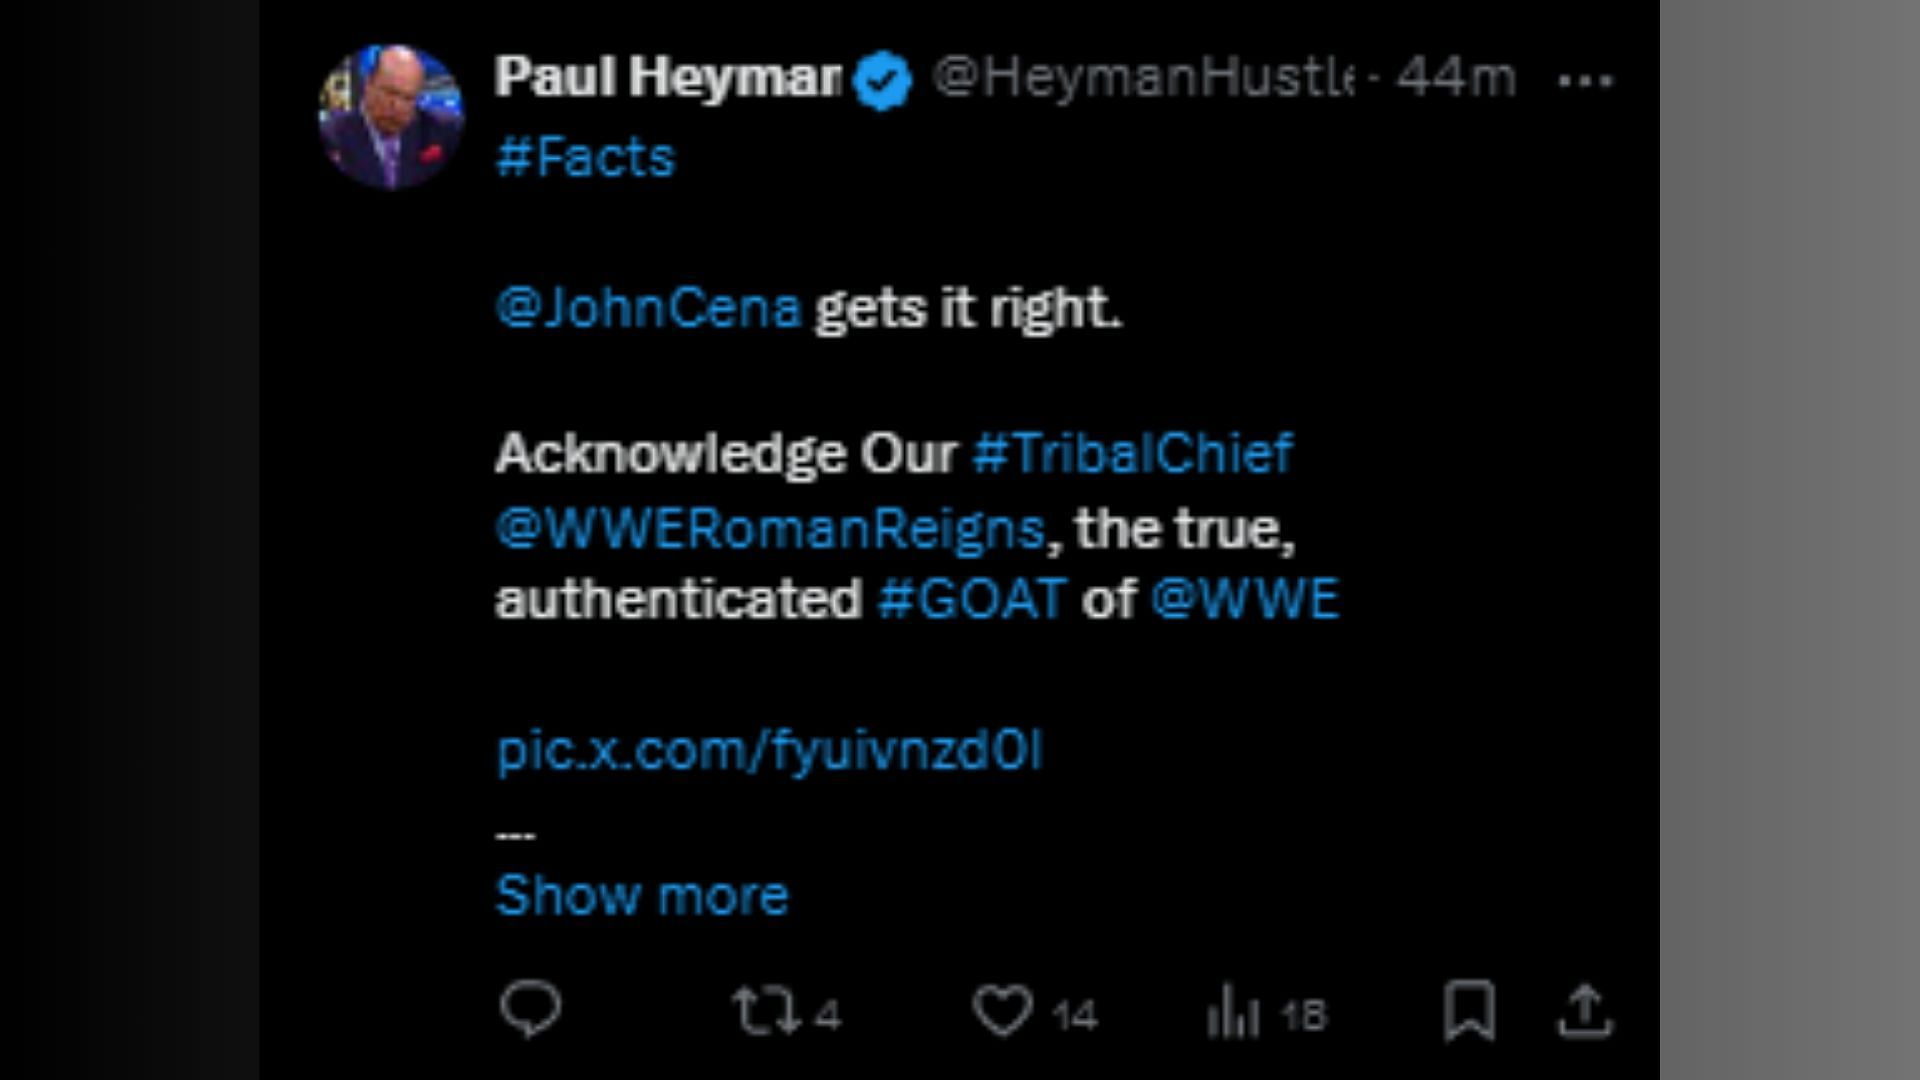Open the pic.x.com/fyuivnzd0I link
The width and height of the screenshot is (1920, 1080).
point(769,750)
